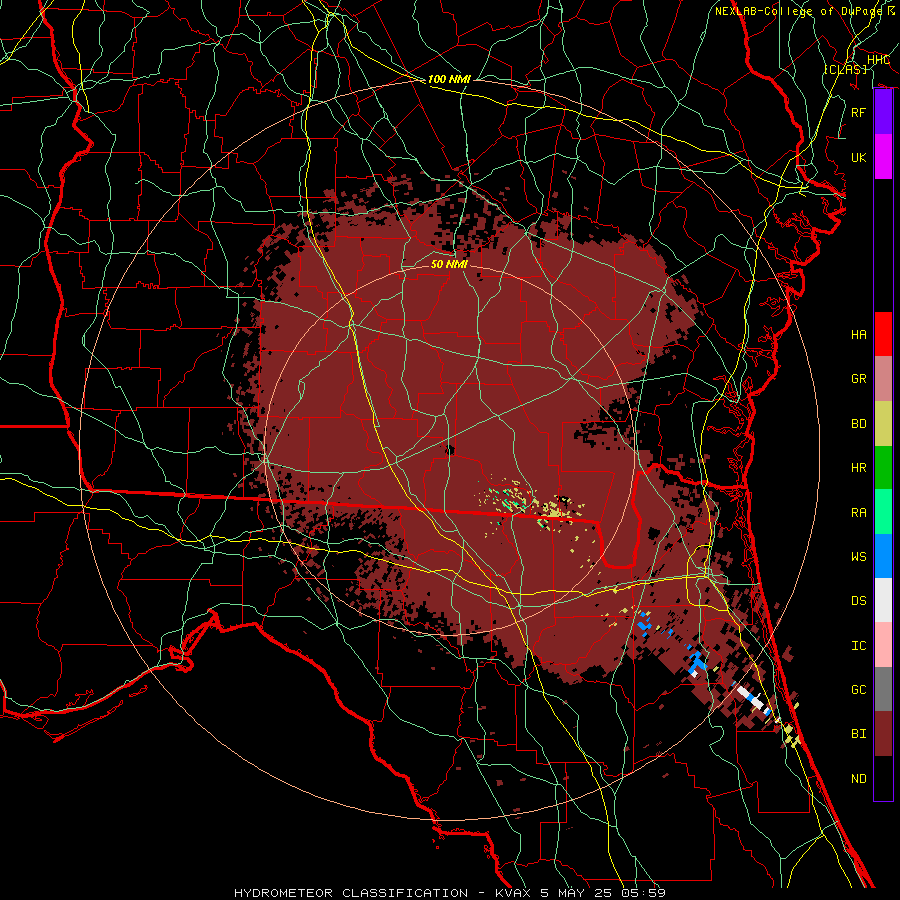Click the 50 NMI range ring label

pos(449,264)
